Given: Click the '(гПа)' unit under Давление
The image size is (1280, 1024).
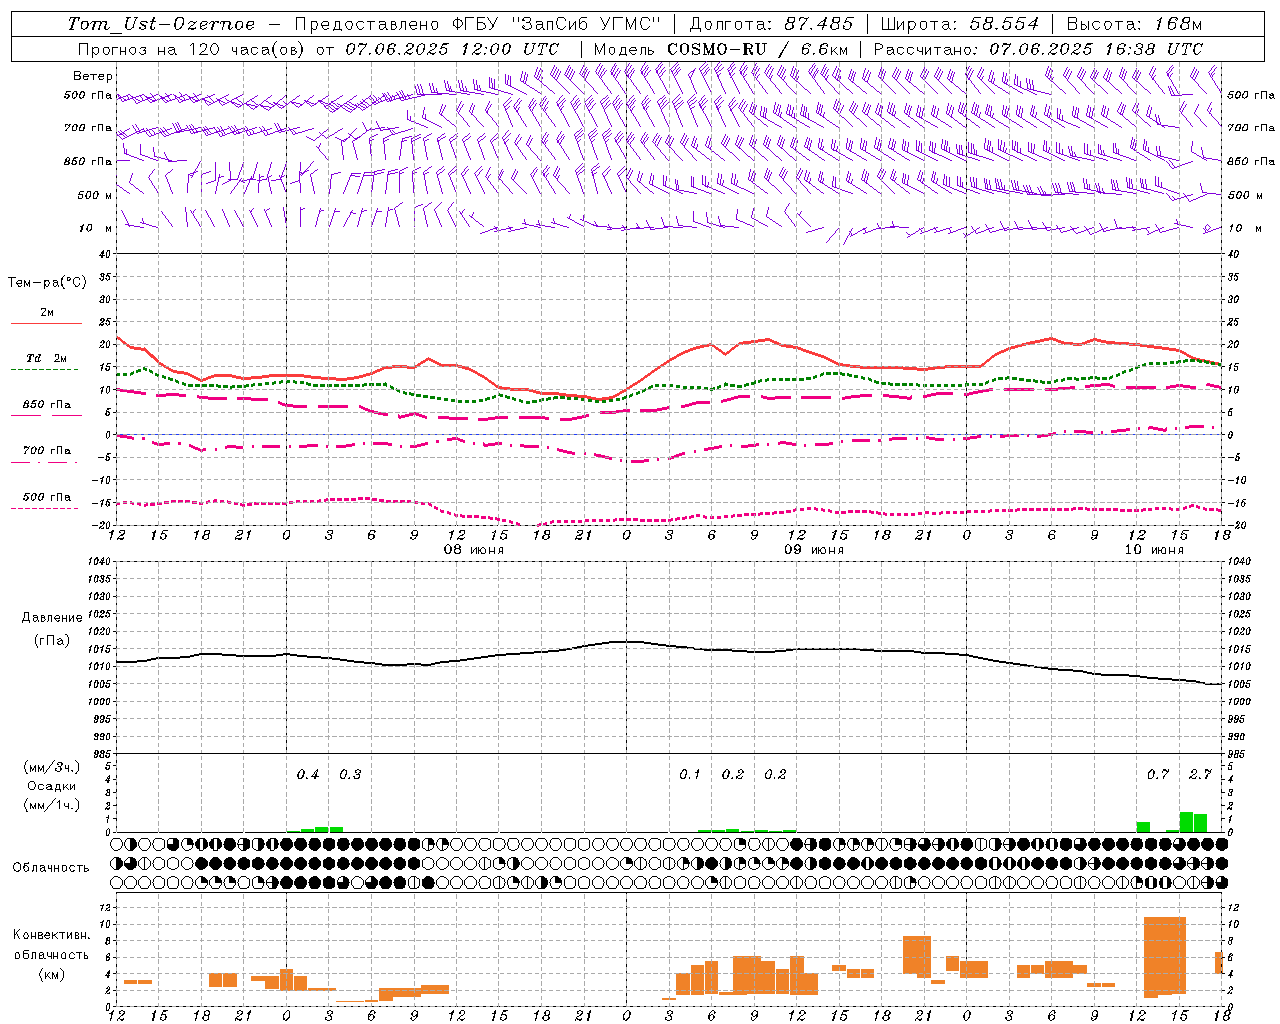Looking at the screenshot, I should 52,640.
